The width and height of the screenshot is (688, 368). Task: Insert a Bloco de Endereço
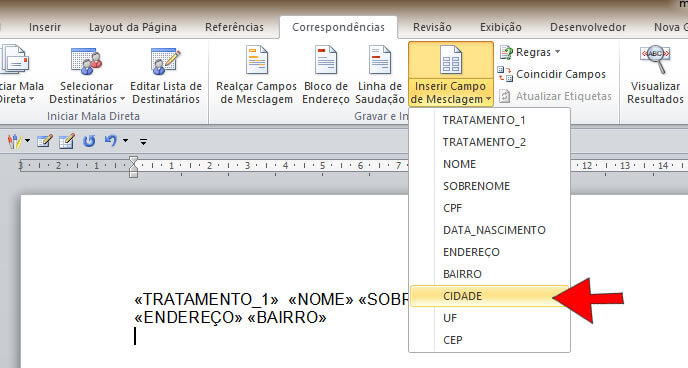(x=326, y=75)
